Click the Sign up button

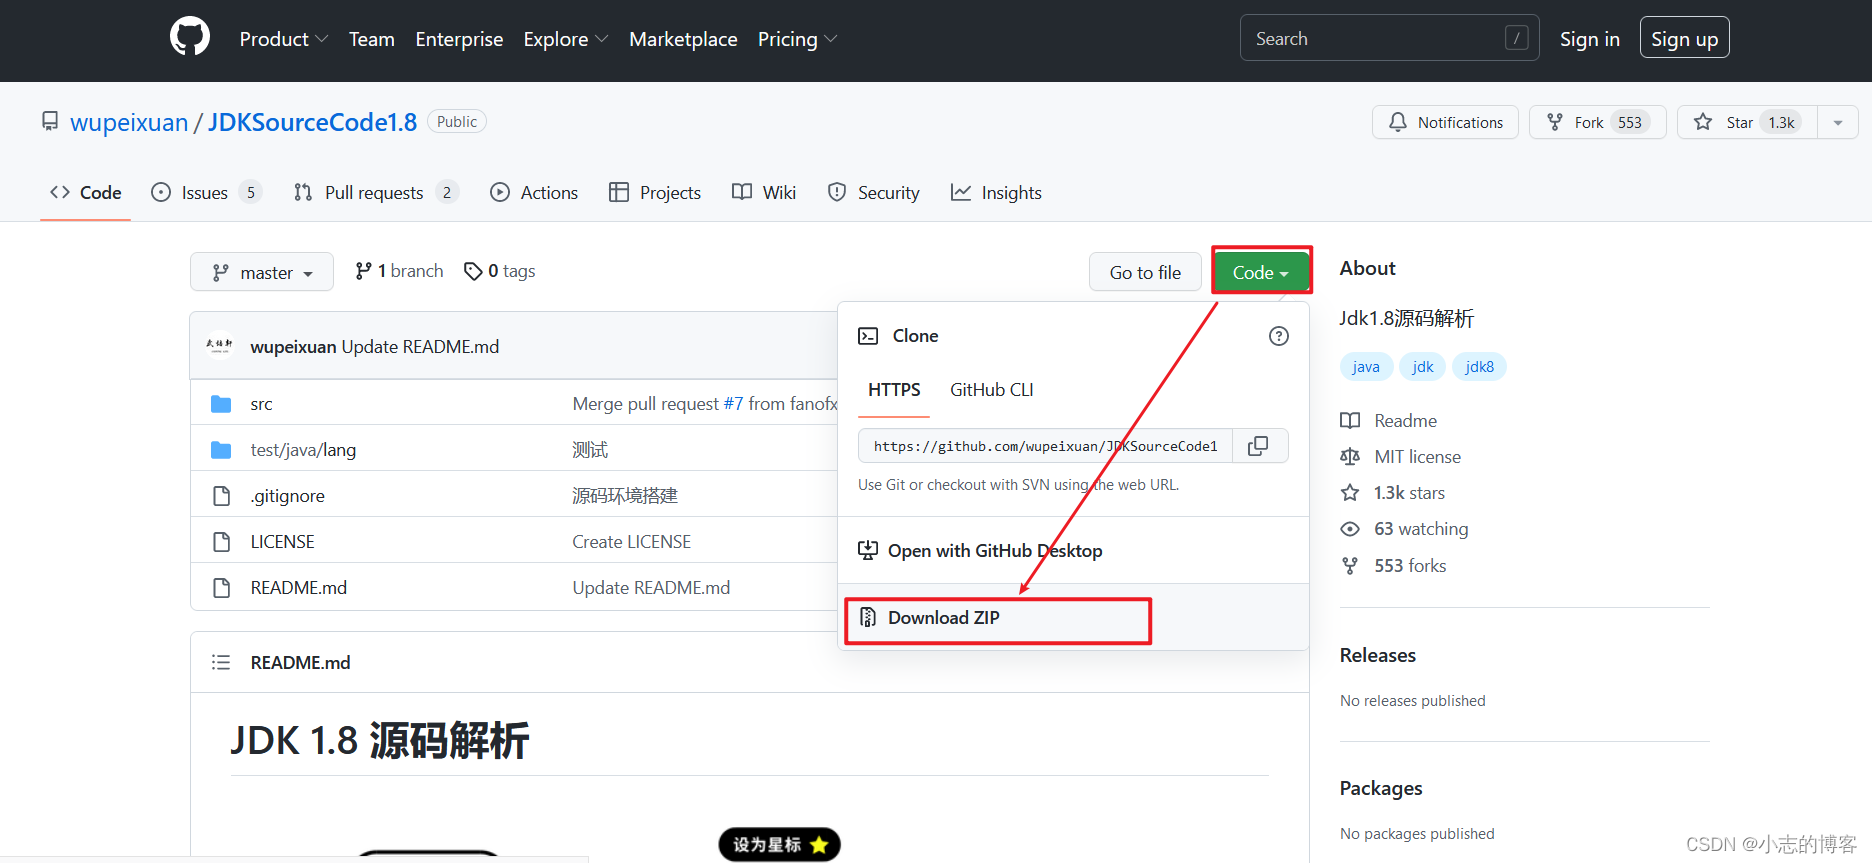point(1684,38)
